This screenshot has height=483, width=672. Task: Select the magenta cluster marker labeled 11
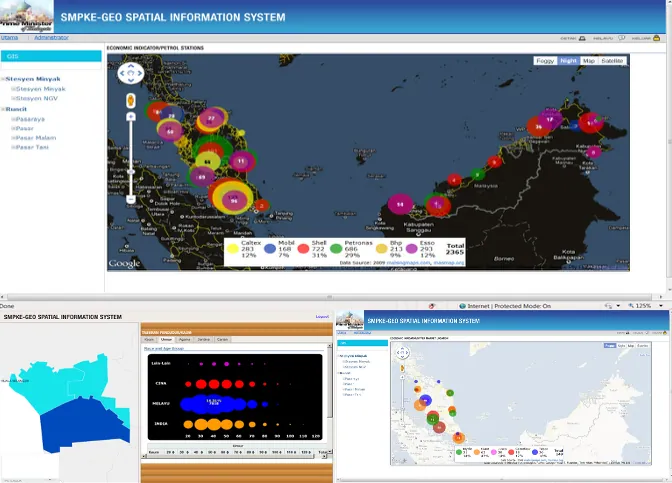click(x=241, y=161)
